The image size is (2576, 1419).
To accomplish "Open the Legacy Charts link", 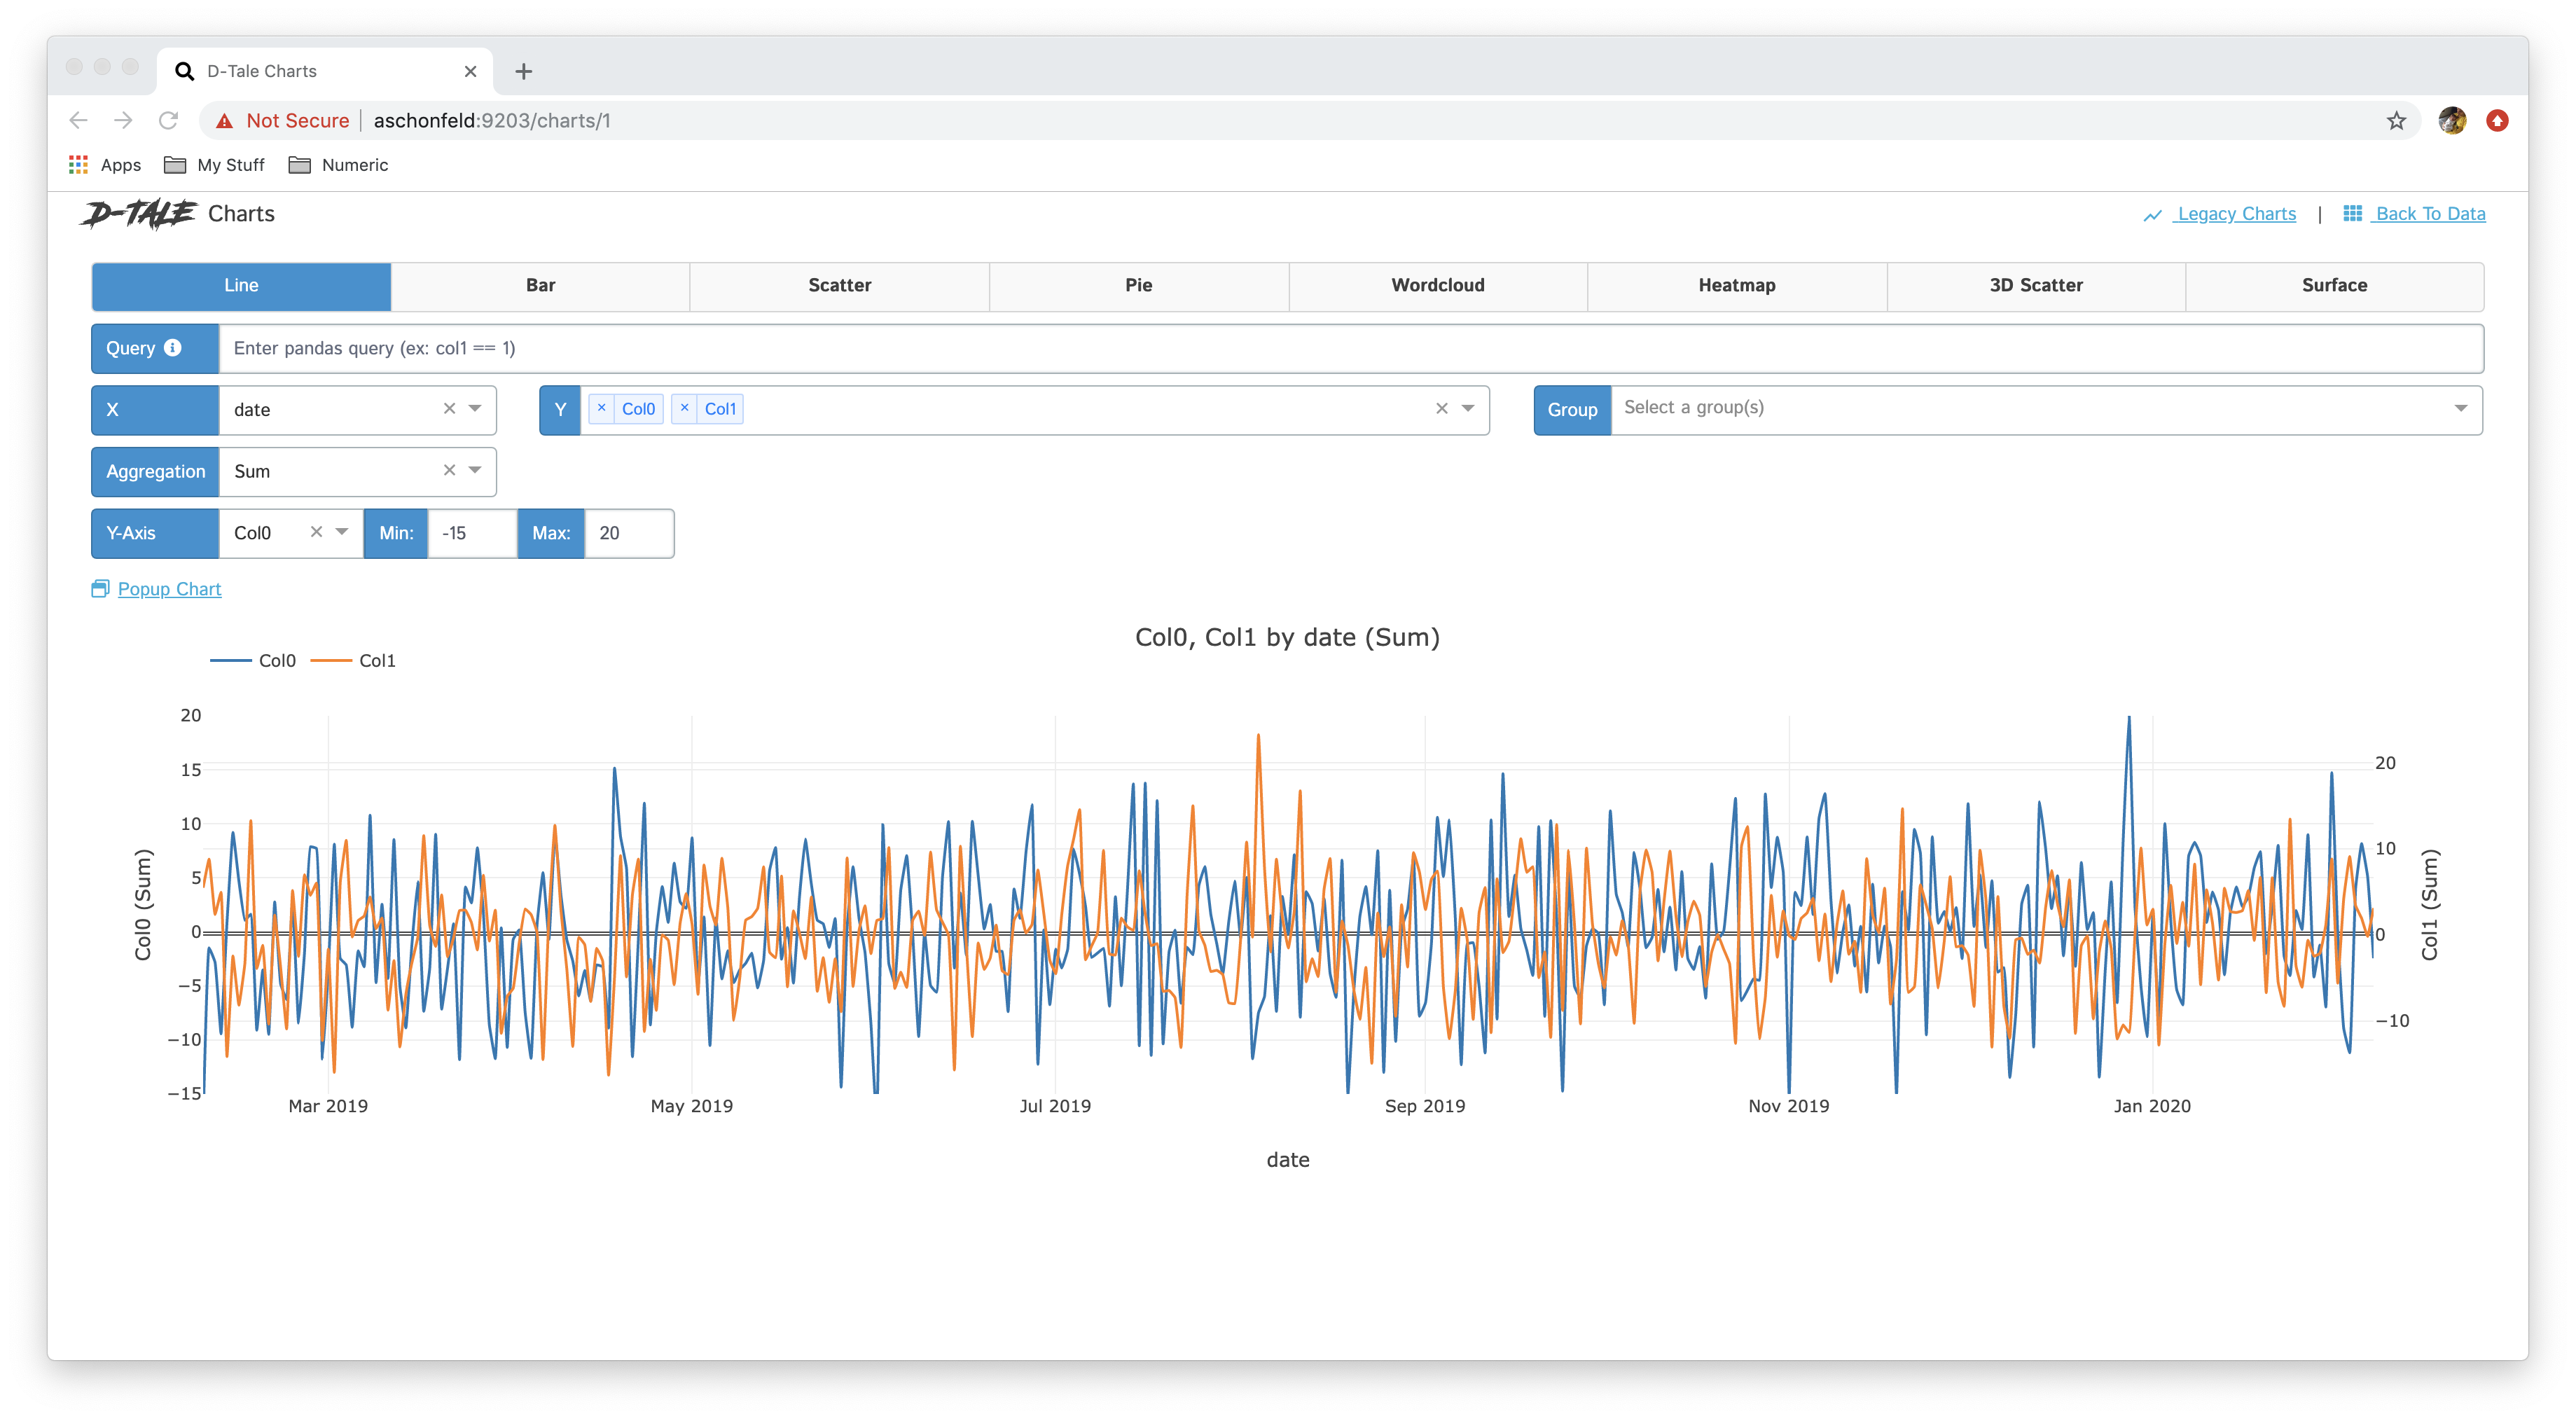I will [x=2235, y=214].
